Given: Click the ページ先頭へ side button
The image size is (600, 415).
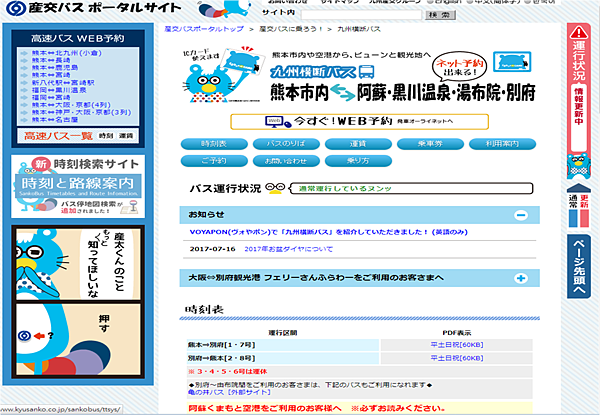Looking at the screenshot, I should click(579, 266).
